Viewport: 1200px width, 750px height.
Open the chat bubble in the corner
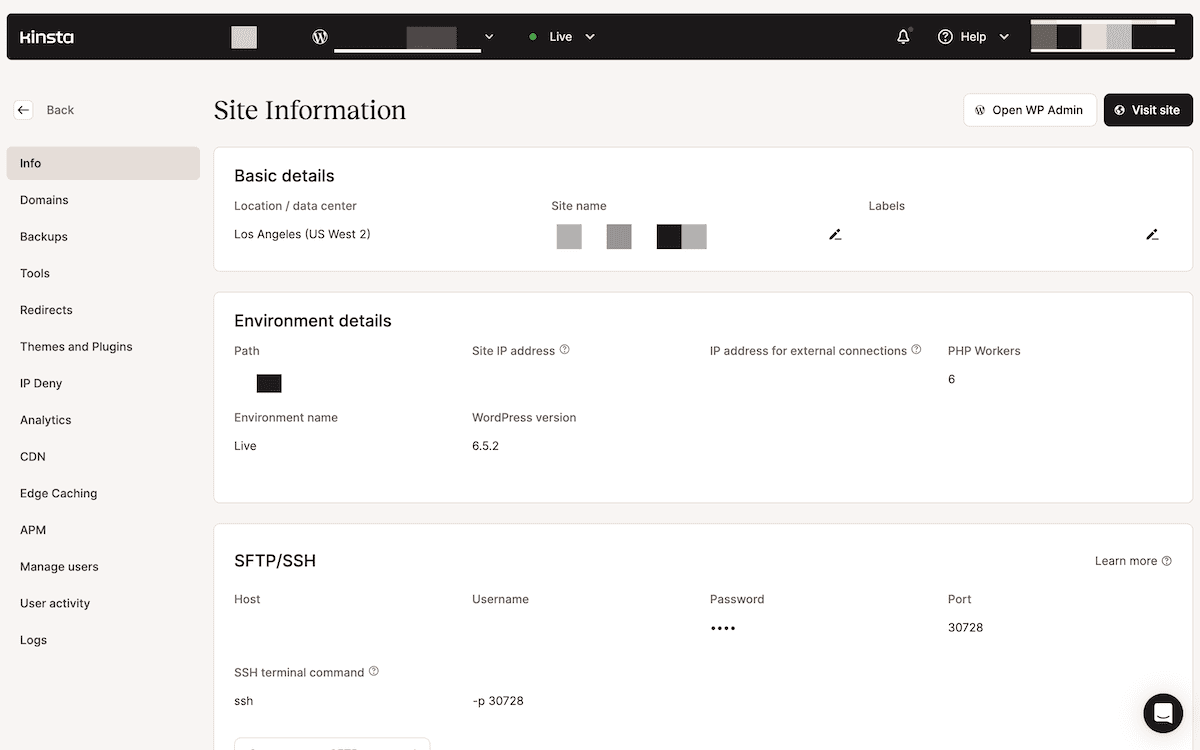pos(1162,713)
